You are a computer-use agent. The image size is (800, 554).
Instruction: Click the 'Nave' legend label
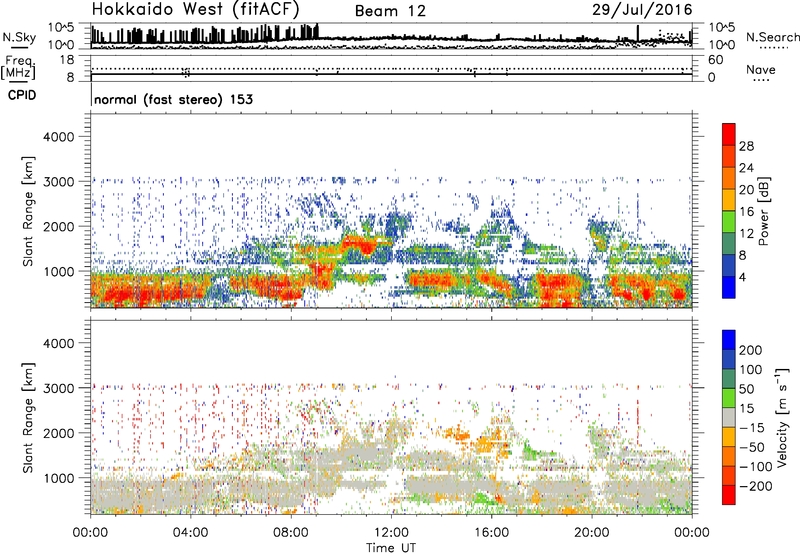click(x=761, y=69)
